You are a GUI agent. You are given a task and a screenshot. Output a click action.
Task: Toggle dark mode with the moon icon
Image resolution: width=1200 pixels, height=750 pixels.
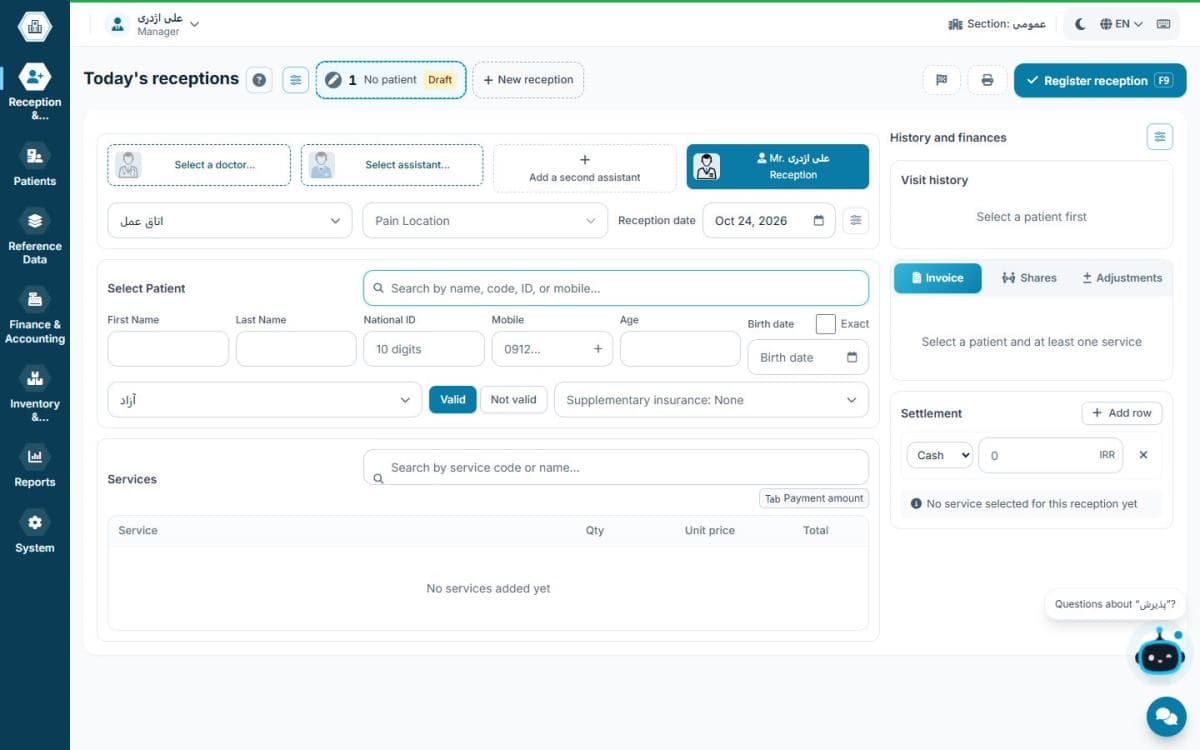pyautogui.click(x=1080, y=24)
